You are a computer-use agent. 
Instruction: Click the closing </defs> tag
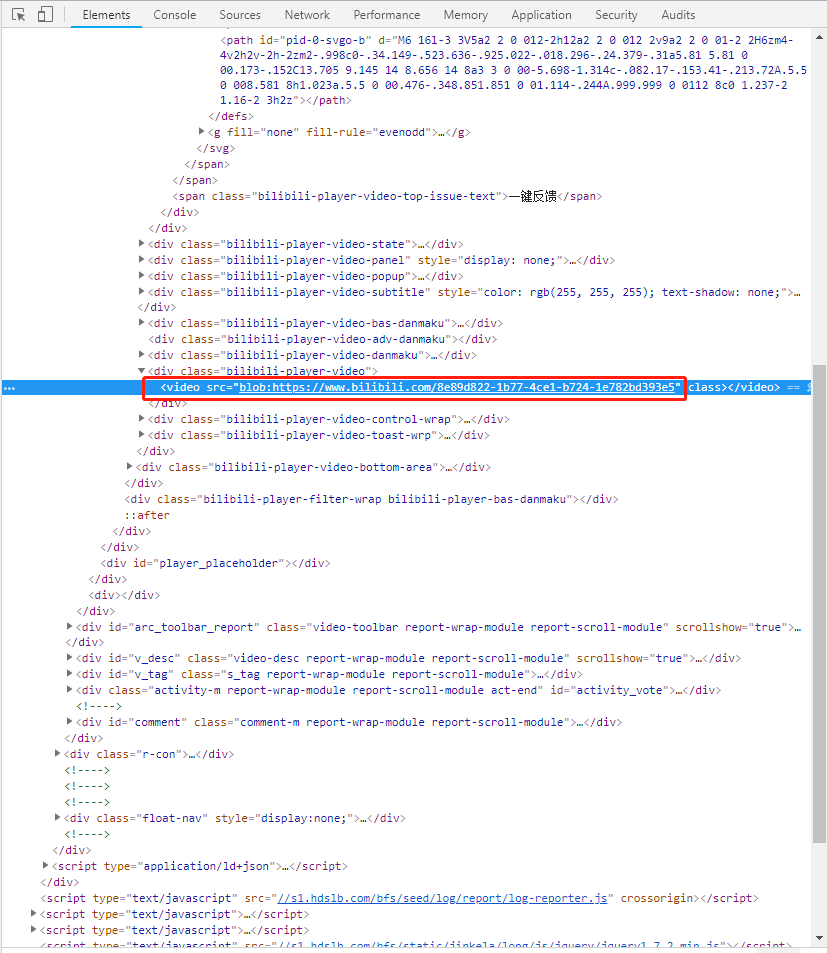click(x=232, y=116)
